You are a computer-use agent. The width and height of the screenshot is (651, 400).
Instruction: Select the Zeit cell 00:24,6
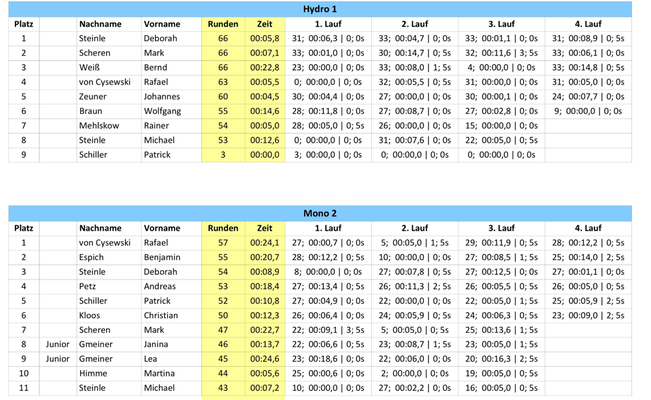tap(265, 359)
